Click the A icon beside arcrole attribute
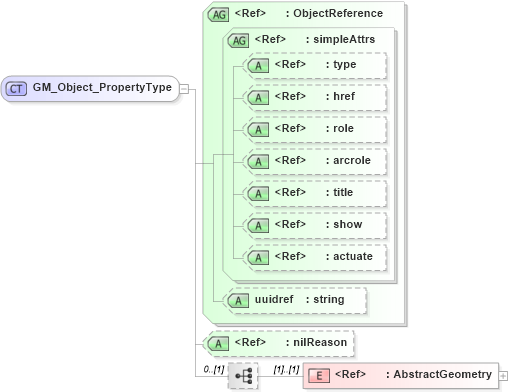508x392 pixels. (x=258, y=162)
